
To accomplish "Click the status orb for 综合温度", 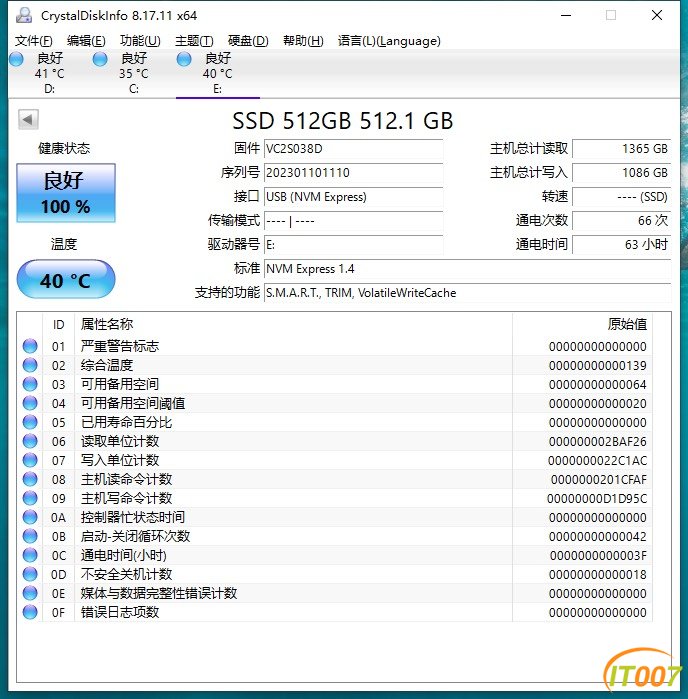I will 30,365.
